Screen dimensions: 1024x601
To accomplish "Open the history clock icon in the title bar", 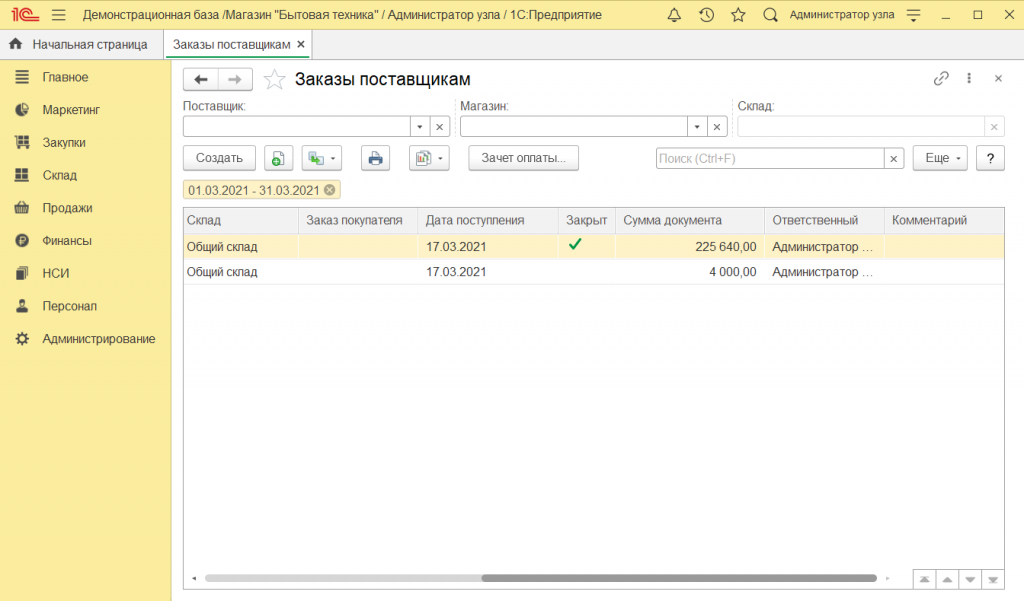I will tap(706, 15).
